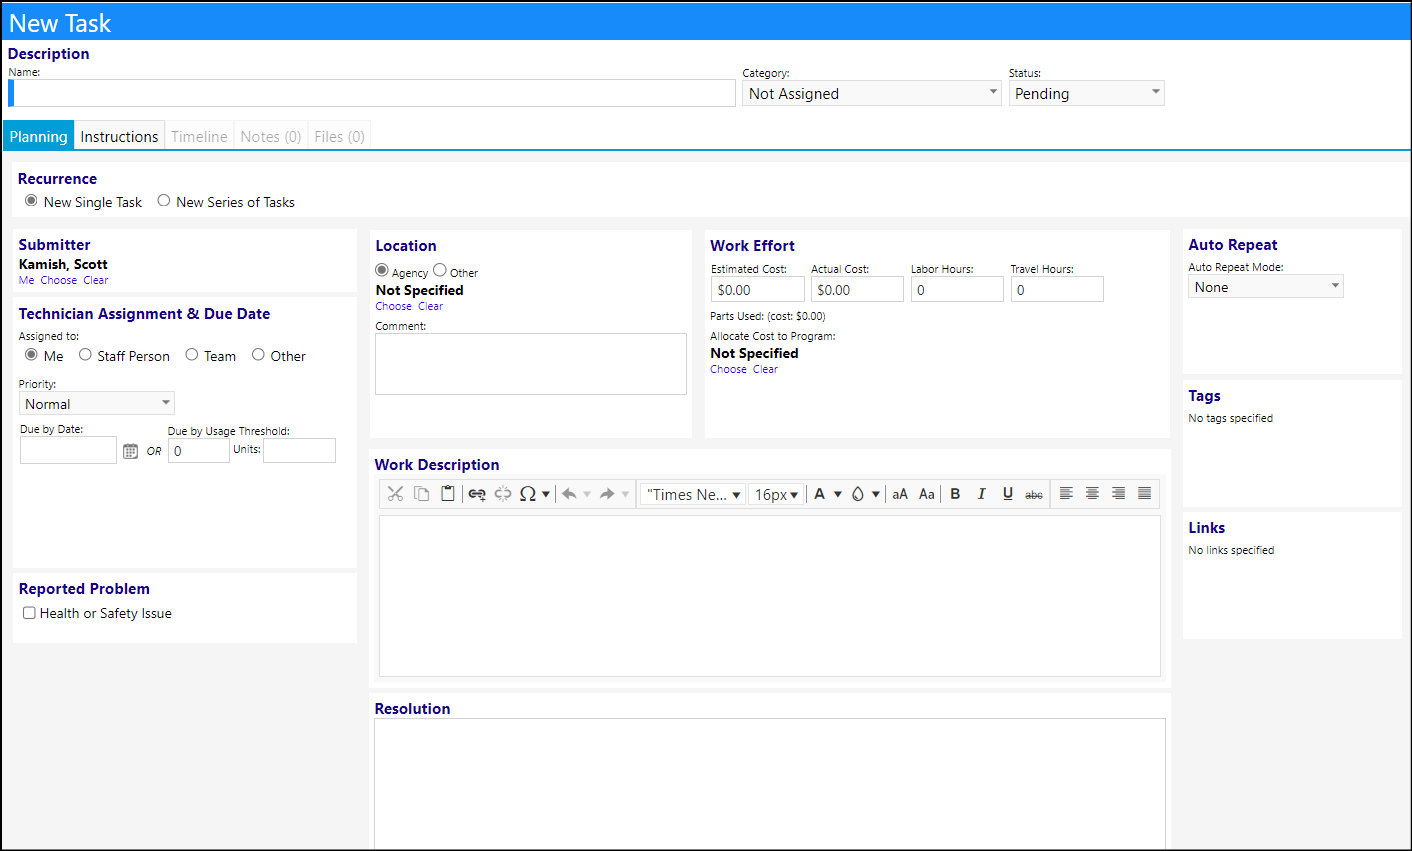Click the Undo arrow icon

(569, 494)
